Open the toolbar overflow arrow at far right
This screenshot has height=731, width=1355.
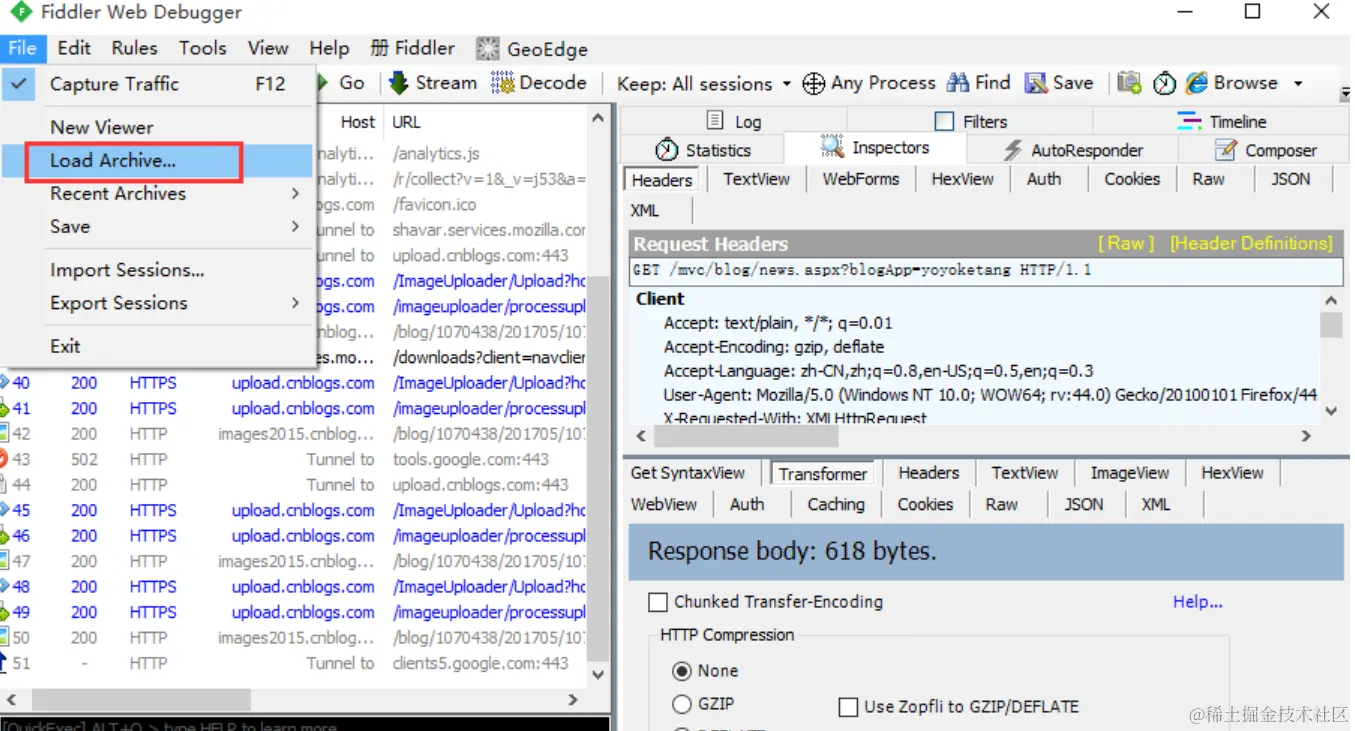click(1345, 93)
